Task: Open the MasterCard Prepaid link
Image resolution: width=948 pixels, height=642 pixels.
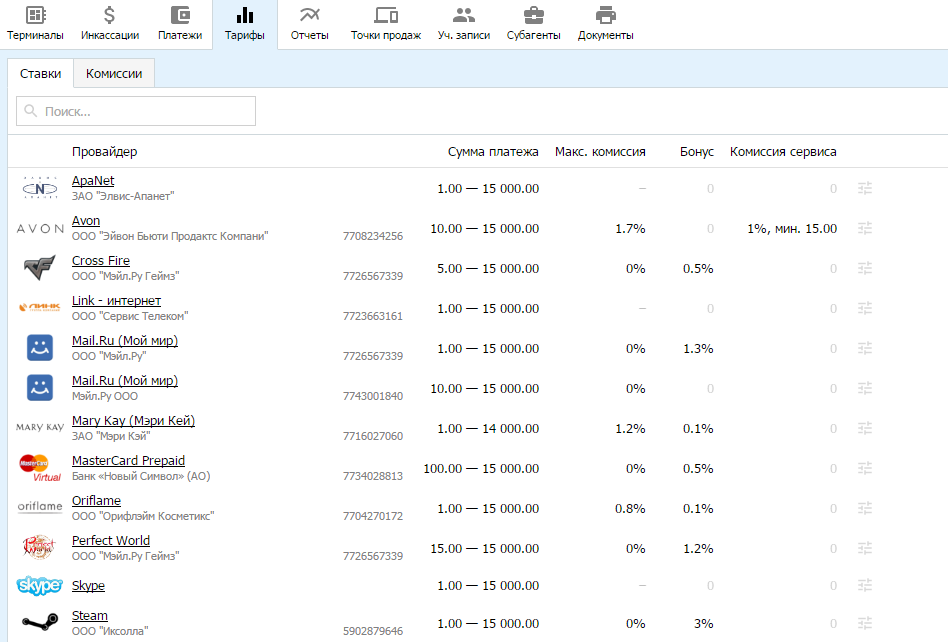Action: [128, 460]
